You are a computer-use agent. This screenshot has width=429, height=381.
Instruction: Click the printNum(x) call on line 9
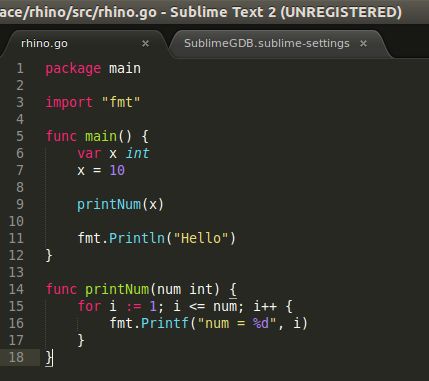click(x=120, y=205)
